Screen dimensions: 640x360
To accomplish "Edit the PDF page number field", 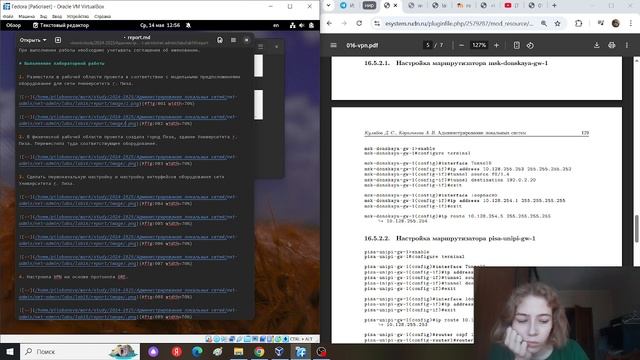I will 428,45.
